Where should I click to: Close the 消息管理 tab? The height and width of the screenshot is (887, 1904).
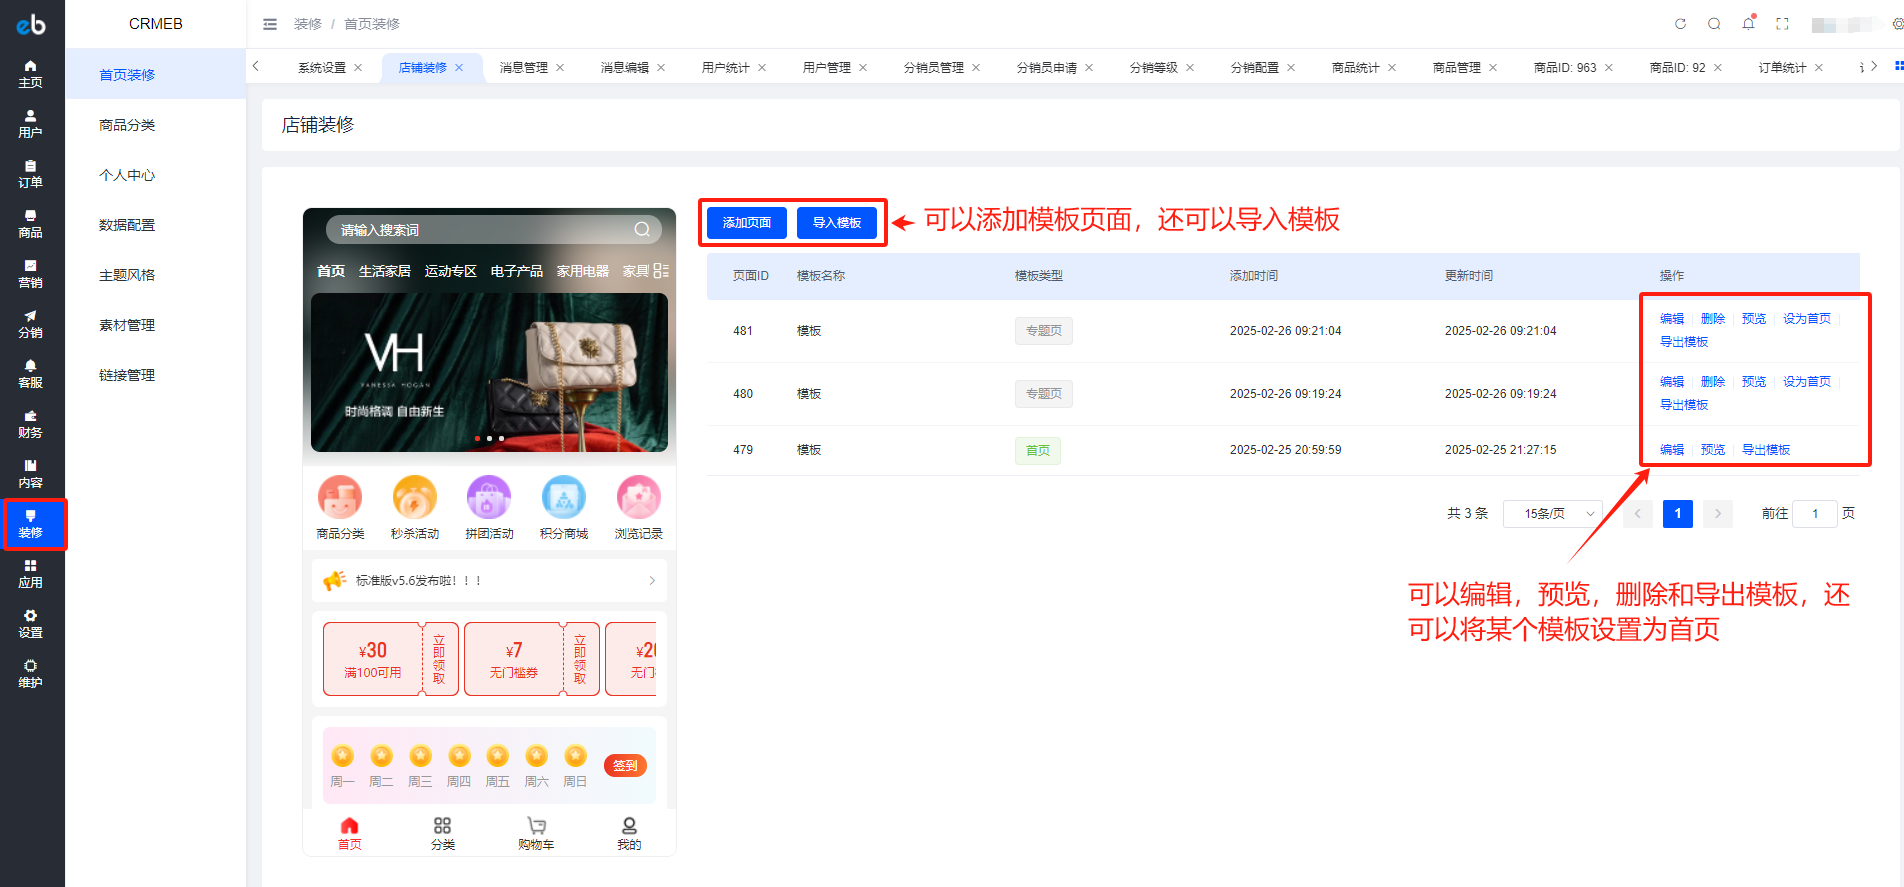click(560, 68)
